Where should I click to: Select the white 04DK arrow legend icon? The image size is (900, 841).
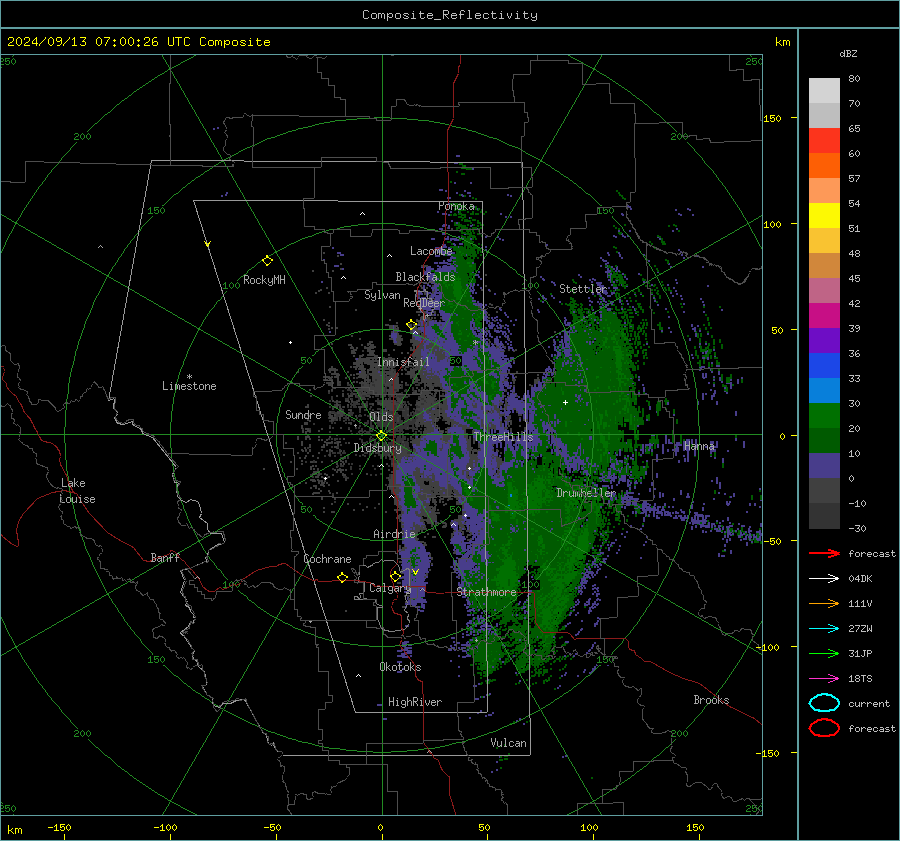[x=824, y=579]
